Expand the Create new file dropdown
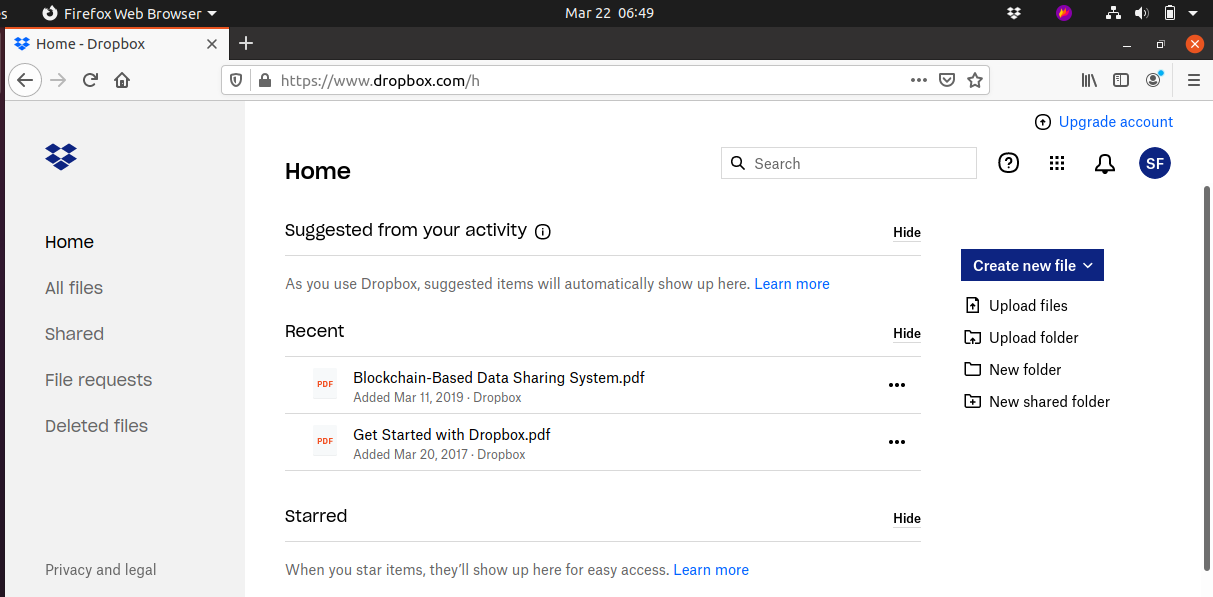 point(1032,265)
